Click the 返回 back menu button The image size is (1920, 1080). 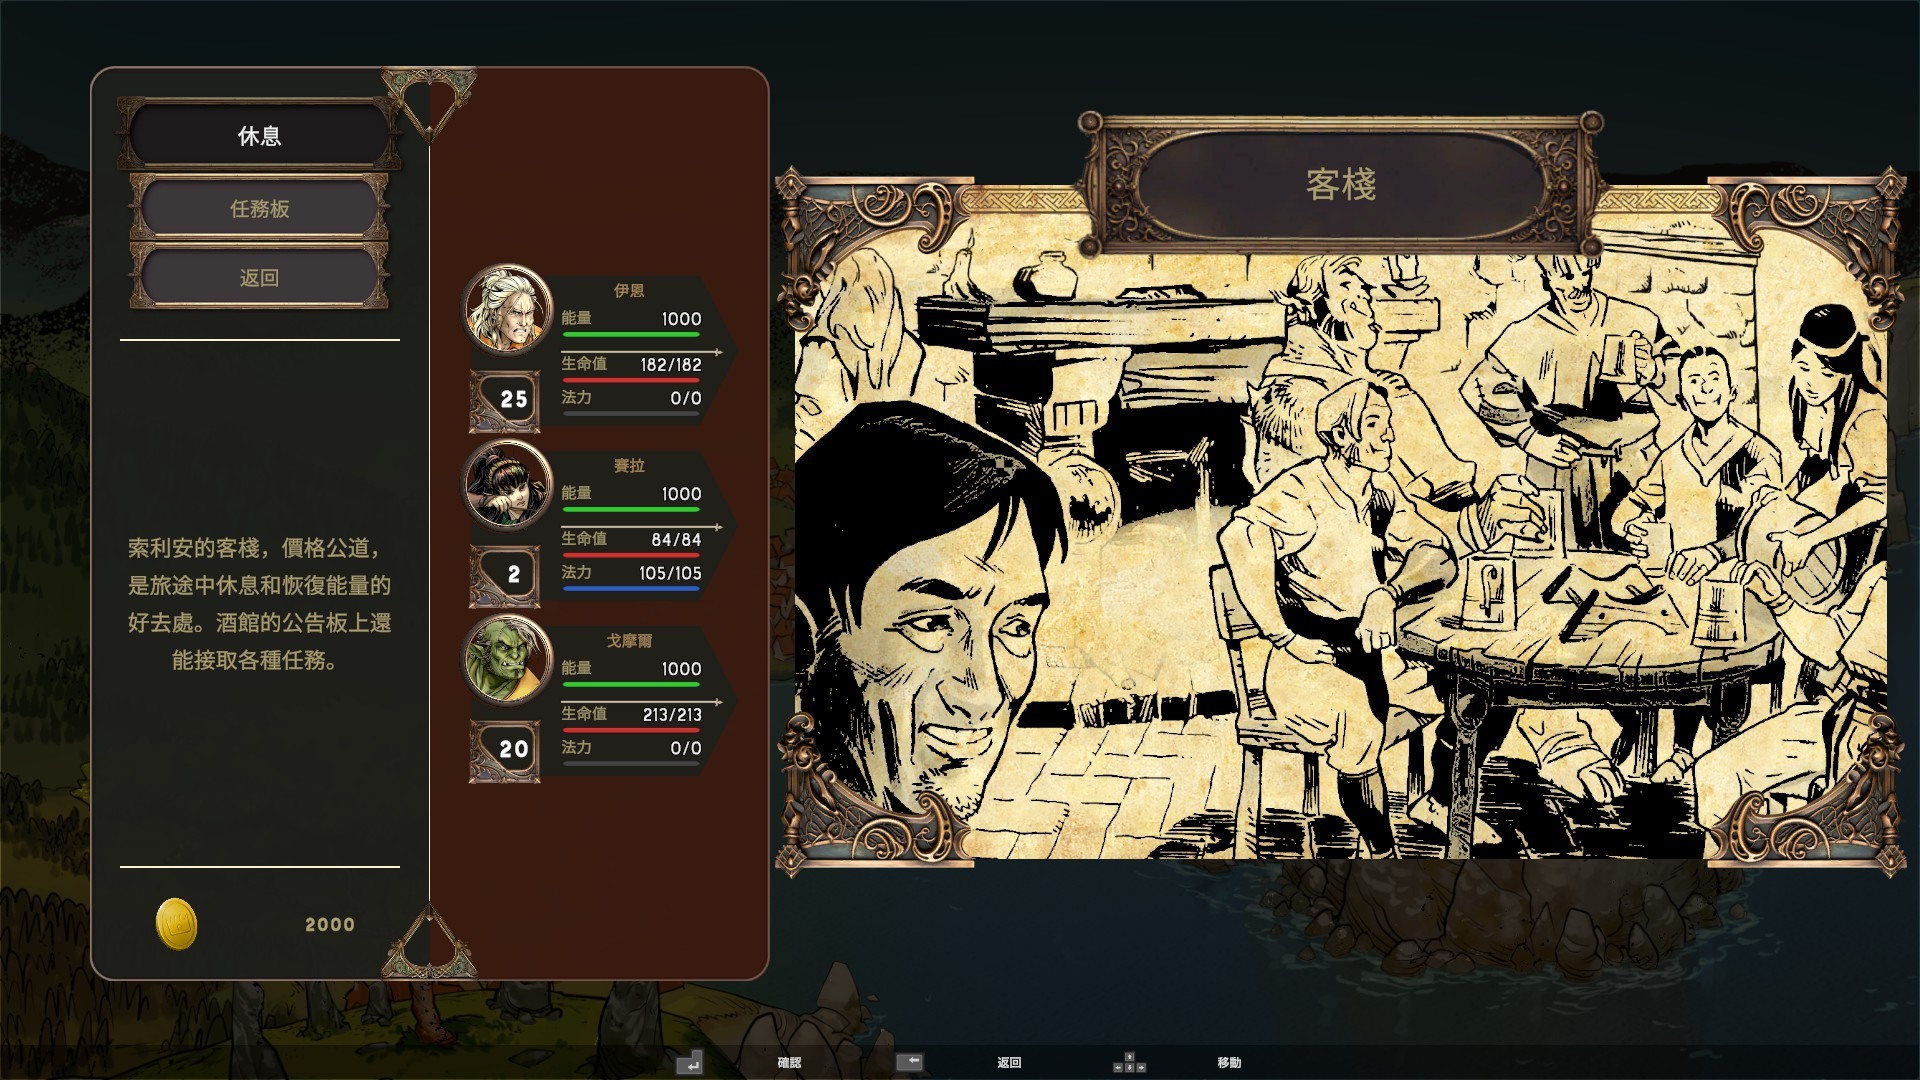(x=259, y=278)
